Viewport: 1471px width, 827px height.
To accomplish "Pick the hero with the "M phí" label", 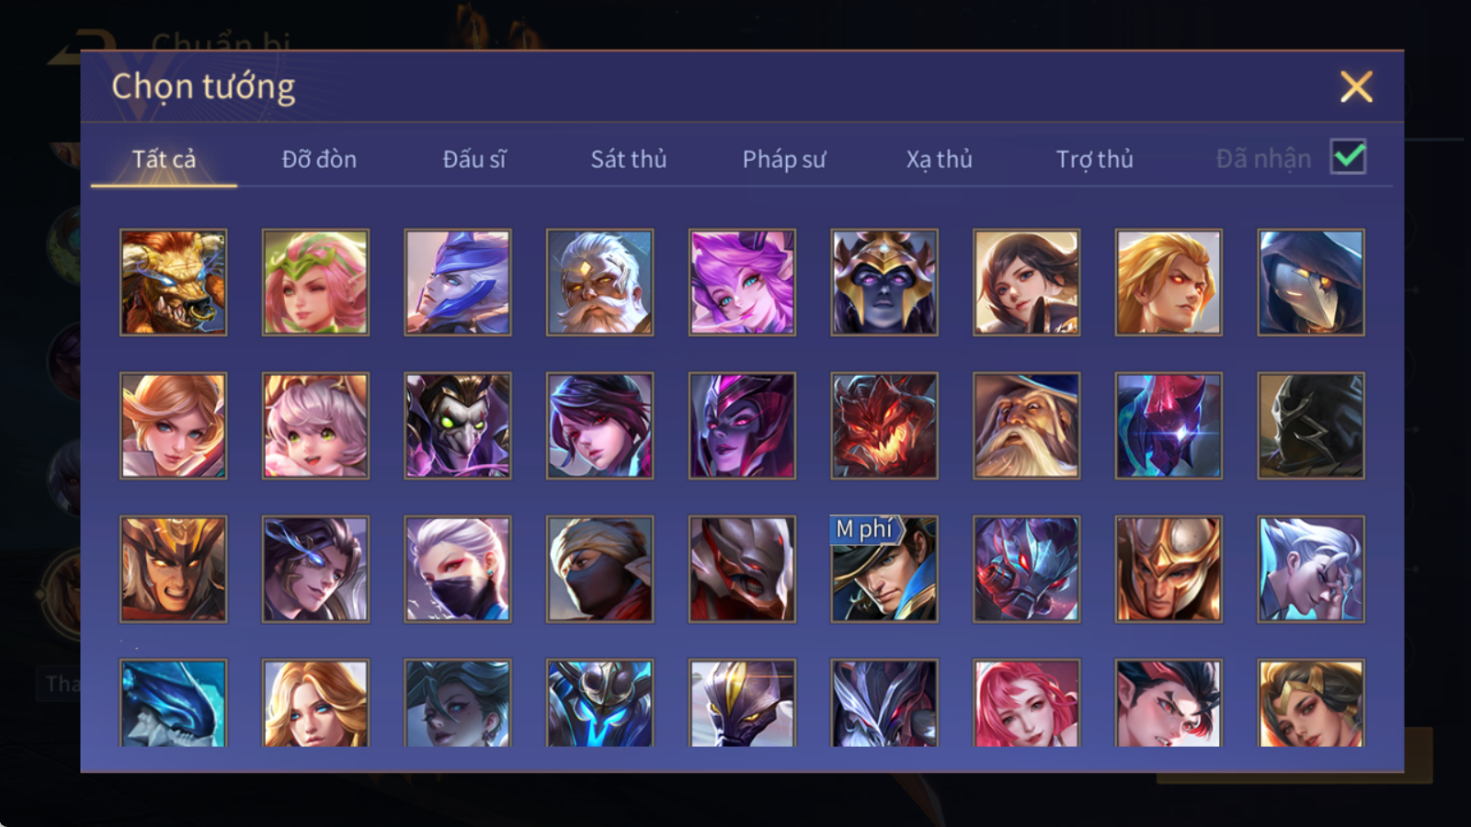I will [884, 569].
